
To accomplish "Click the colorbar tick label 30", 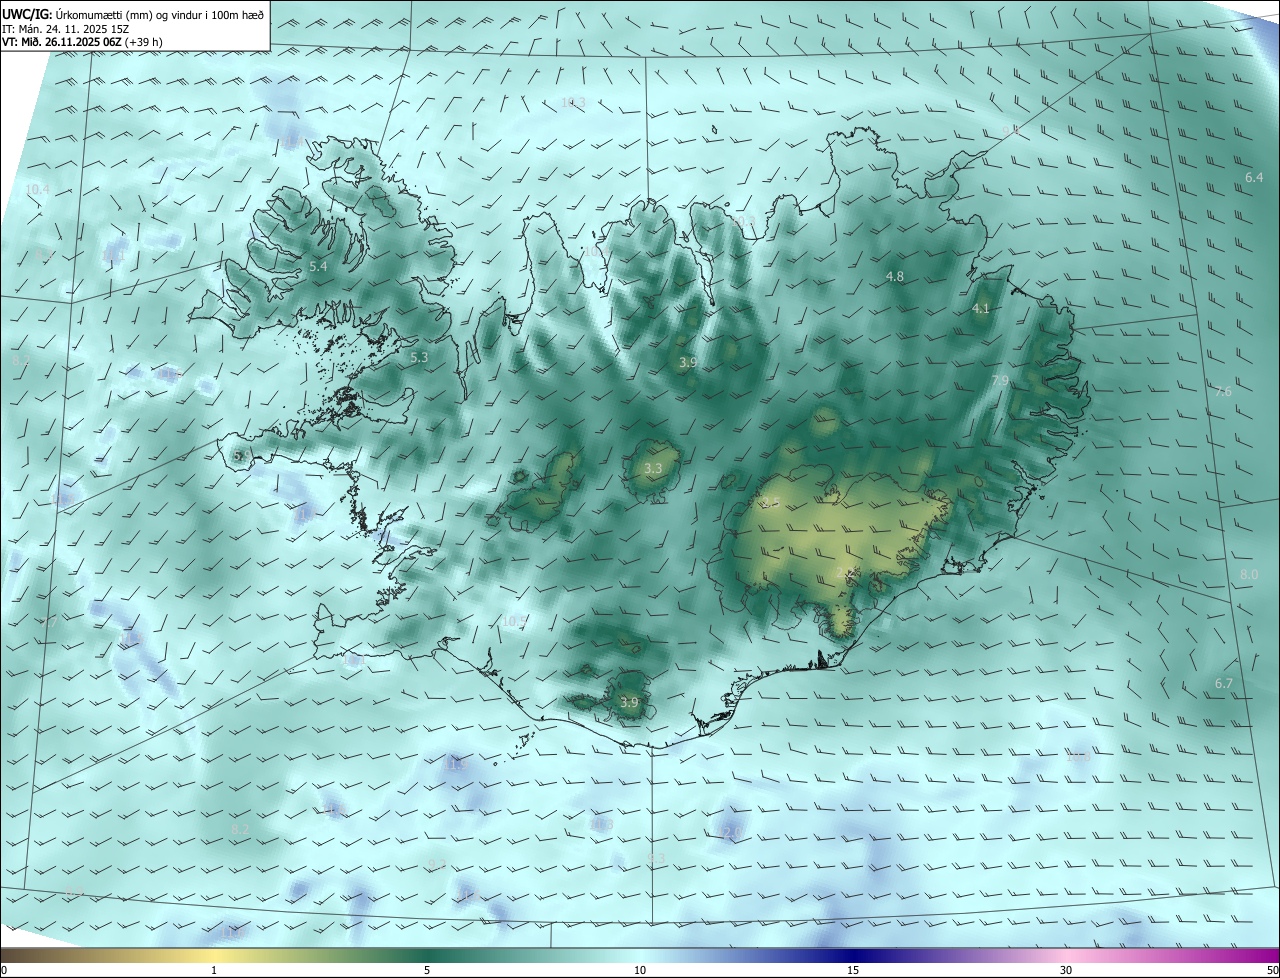I will (x=1066, y=970).
